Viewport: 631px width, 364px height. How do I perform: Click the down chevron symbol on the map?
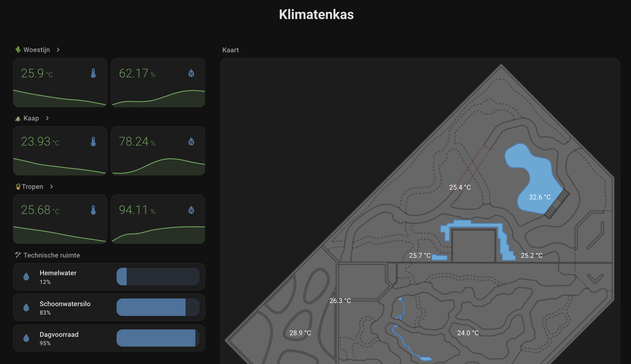tap(595, 278)
